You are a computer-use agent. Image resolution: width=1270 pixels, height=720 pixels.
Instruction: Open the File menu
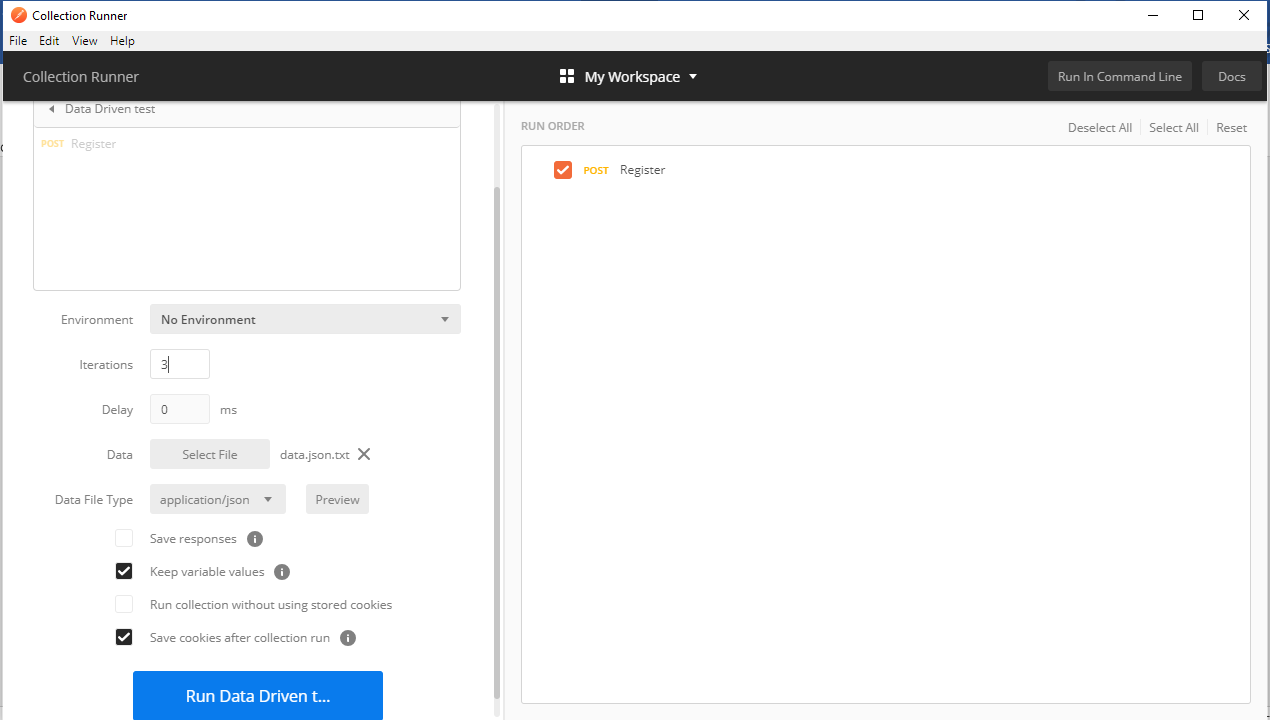point(17,40)
